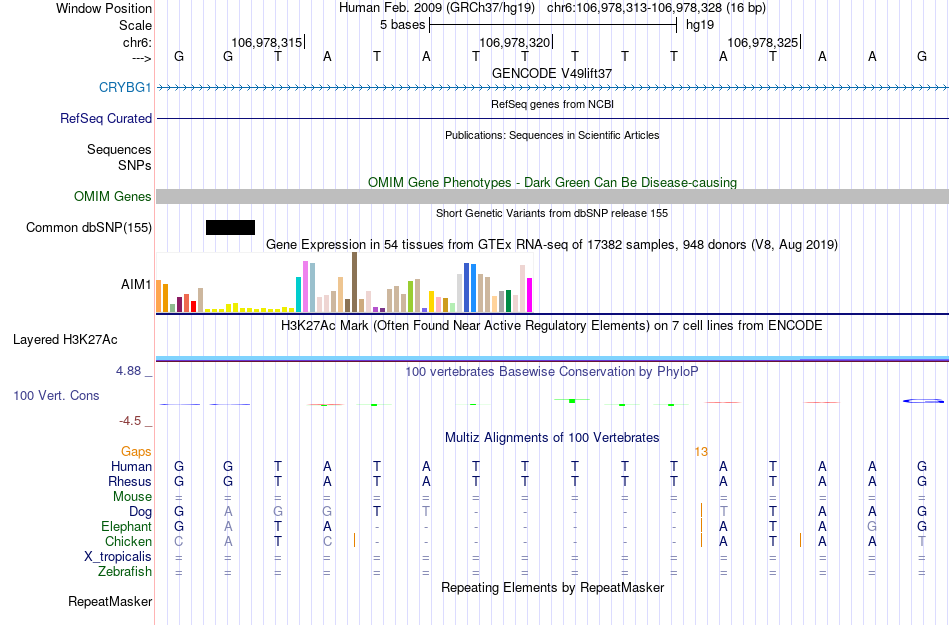This screenshot has height=625, width=950.
Task: Select the Rhesus alignment row label
Action: pyautogui.click(x=130, y=481)
